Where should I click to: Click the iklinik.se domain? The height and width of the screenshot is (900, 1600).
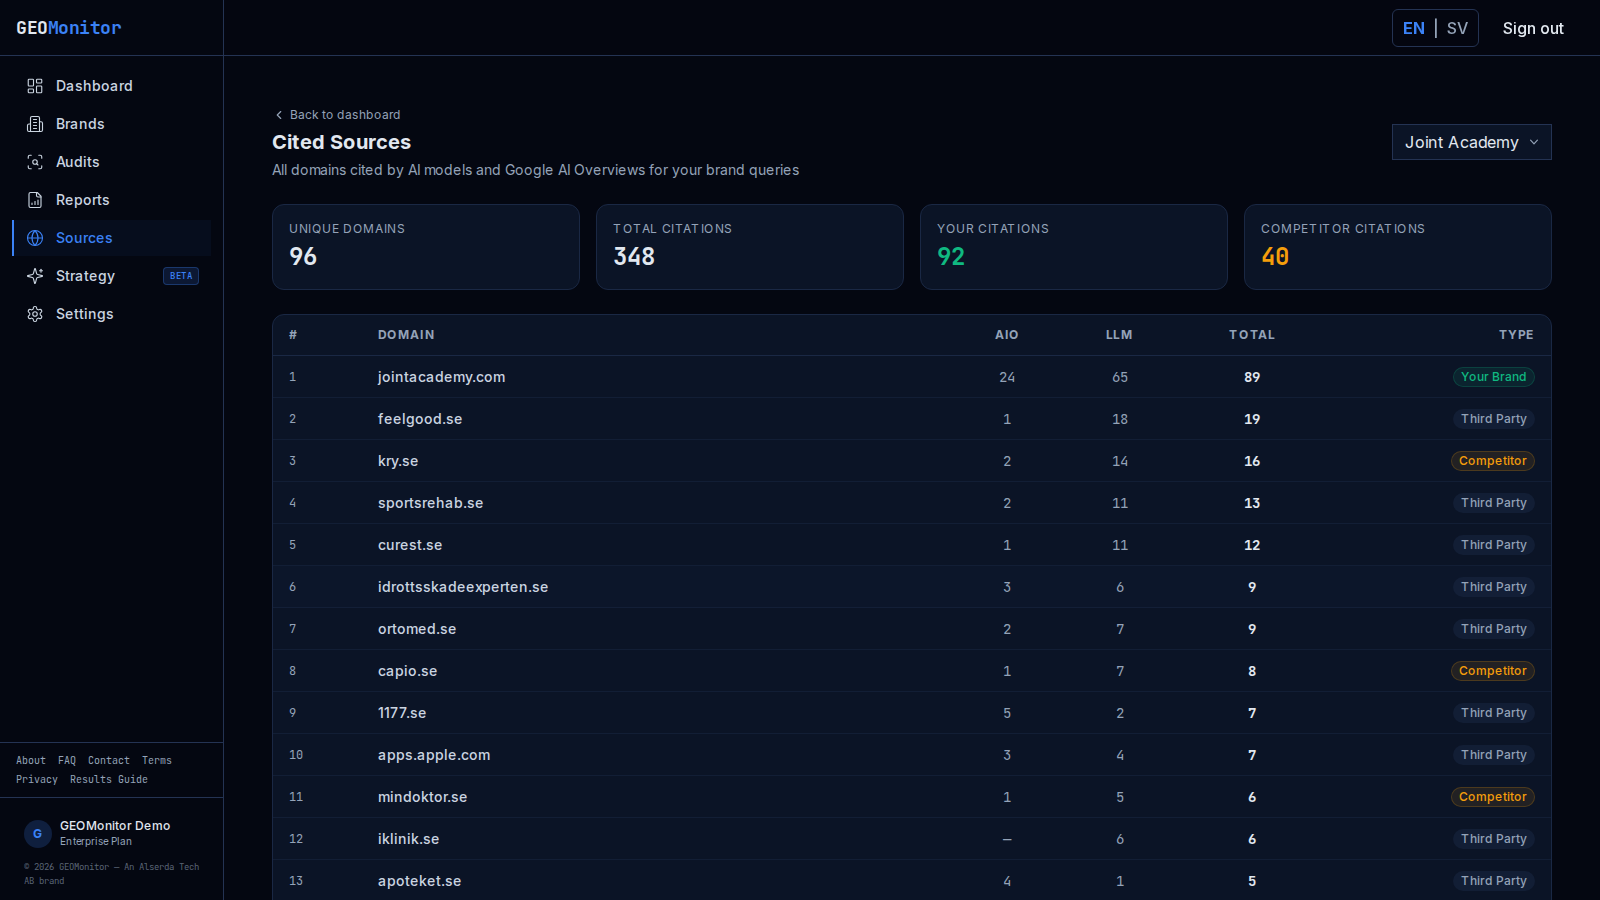[409, 839]
